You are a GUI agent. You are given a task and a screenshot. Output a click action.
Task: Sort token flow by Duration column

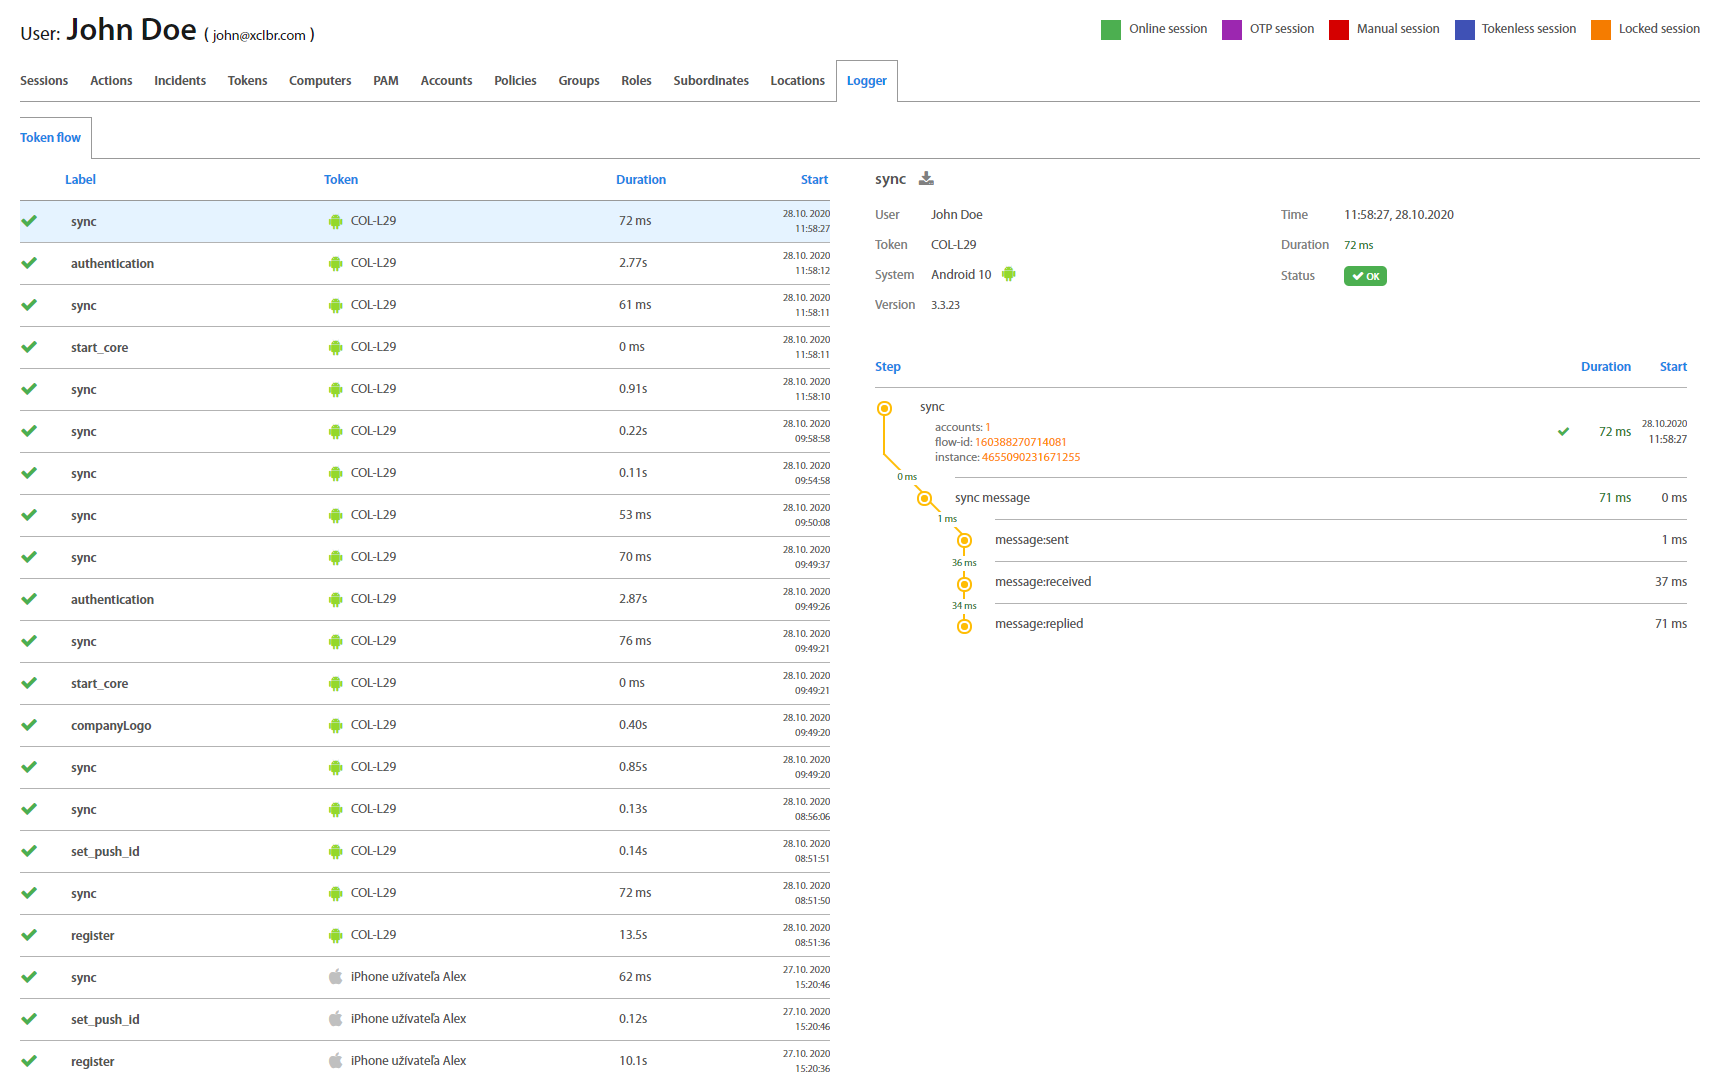click(x=640, y=180)
